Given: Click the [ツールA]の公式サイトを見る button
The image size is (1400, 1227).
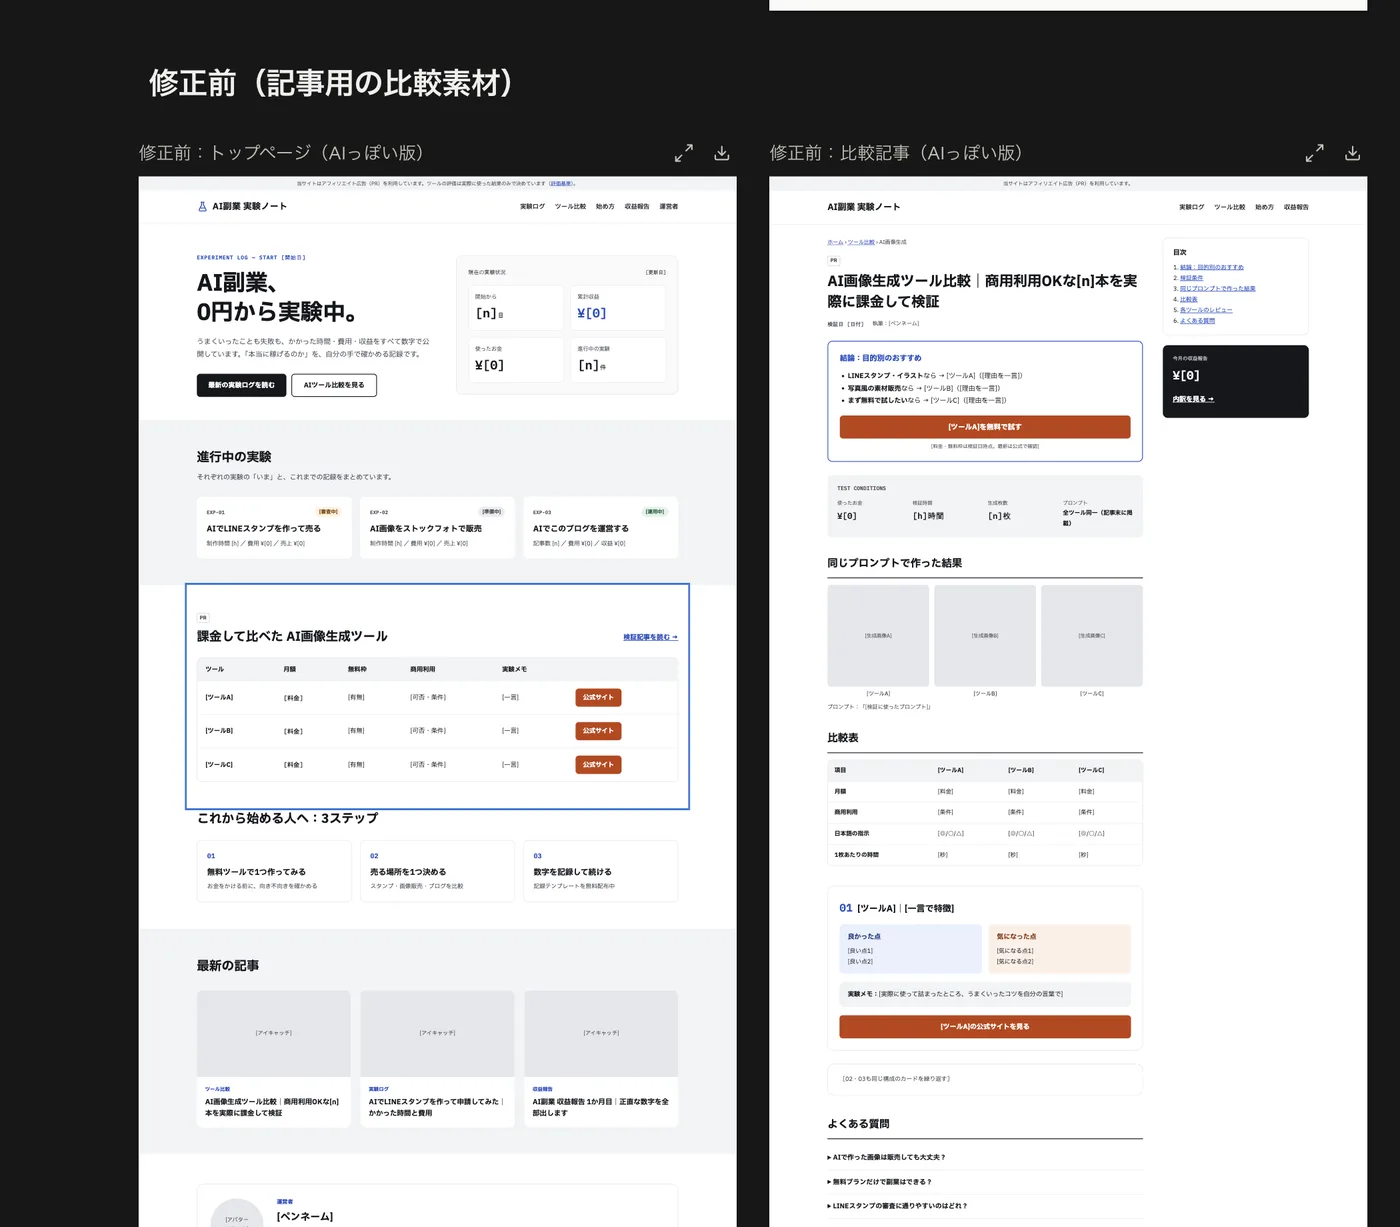Looking at the screenshot, I should click(x=985, y=1027).
